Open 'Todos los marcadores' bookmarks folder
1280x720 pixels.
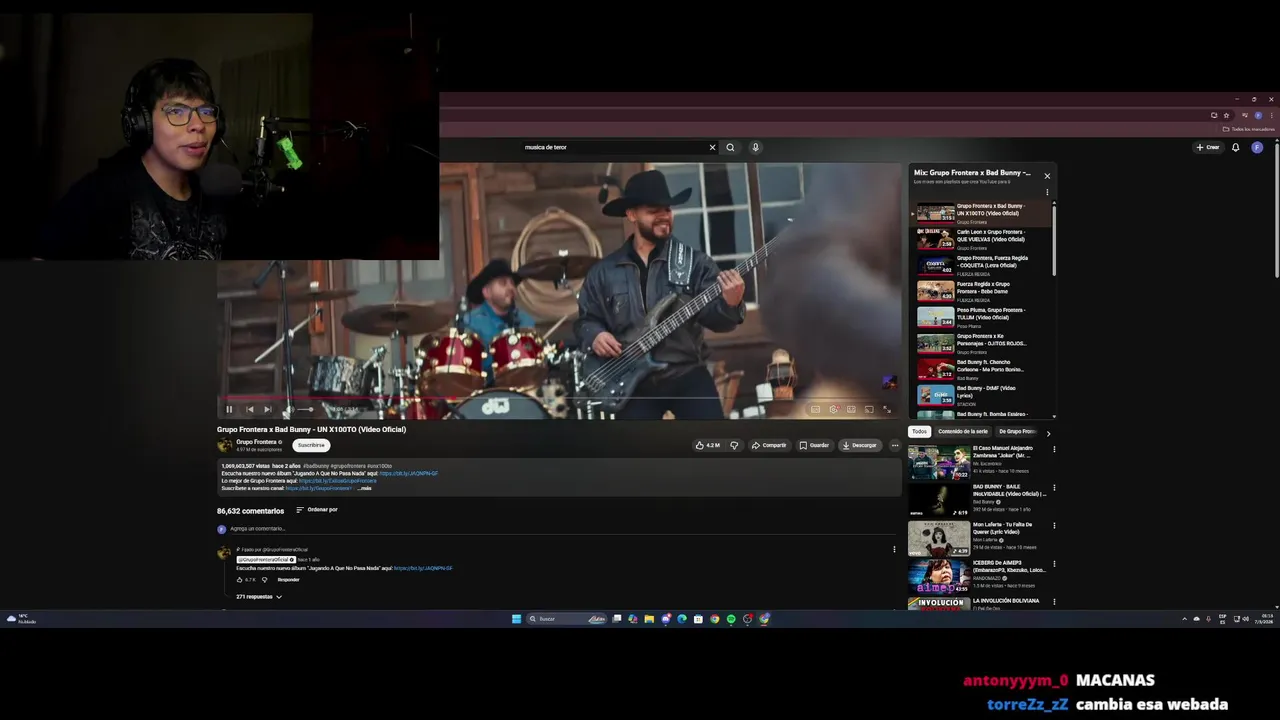click(x=1249, y=129)
